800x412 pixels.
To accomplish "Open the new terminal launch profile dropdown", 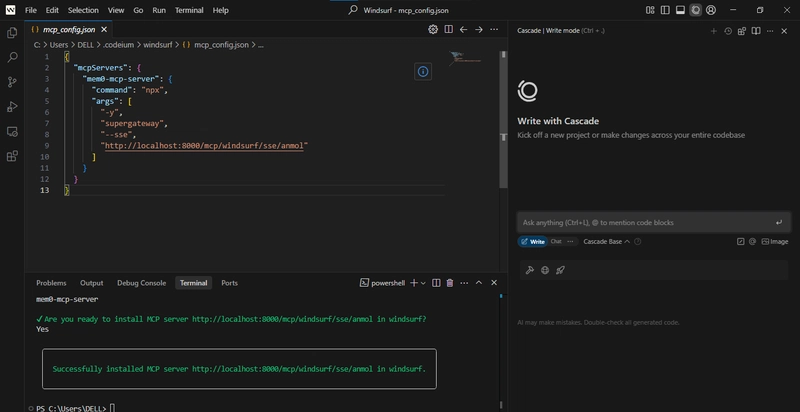I will click(424, 283).
